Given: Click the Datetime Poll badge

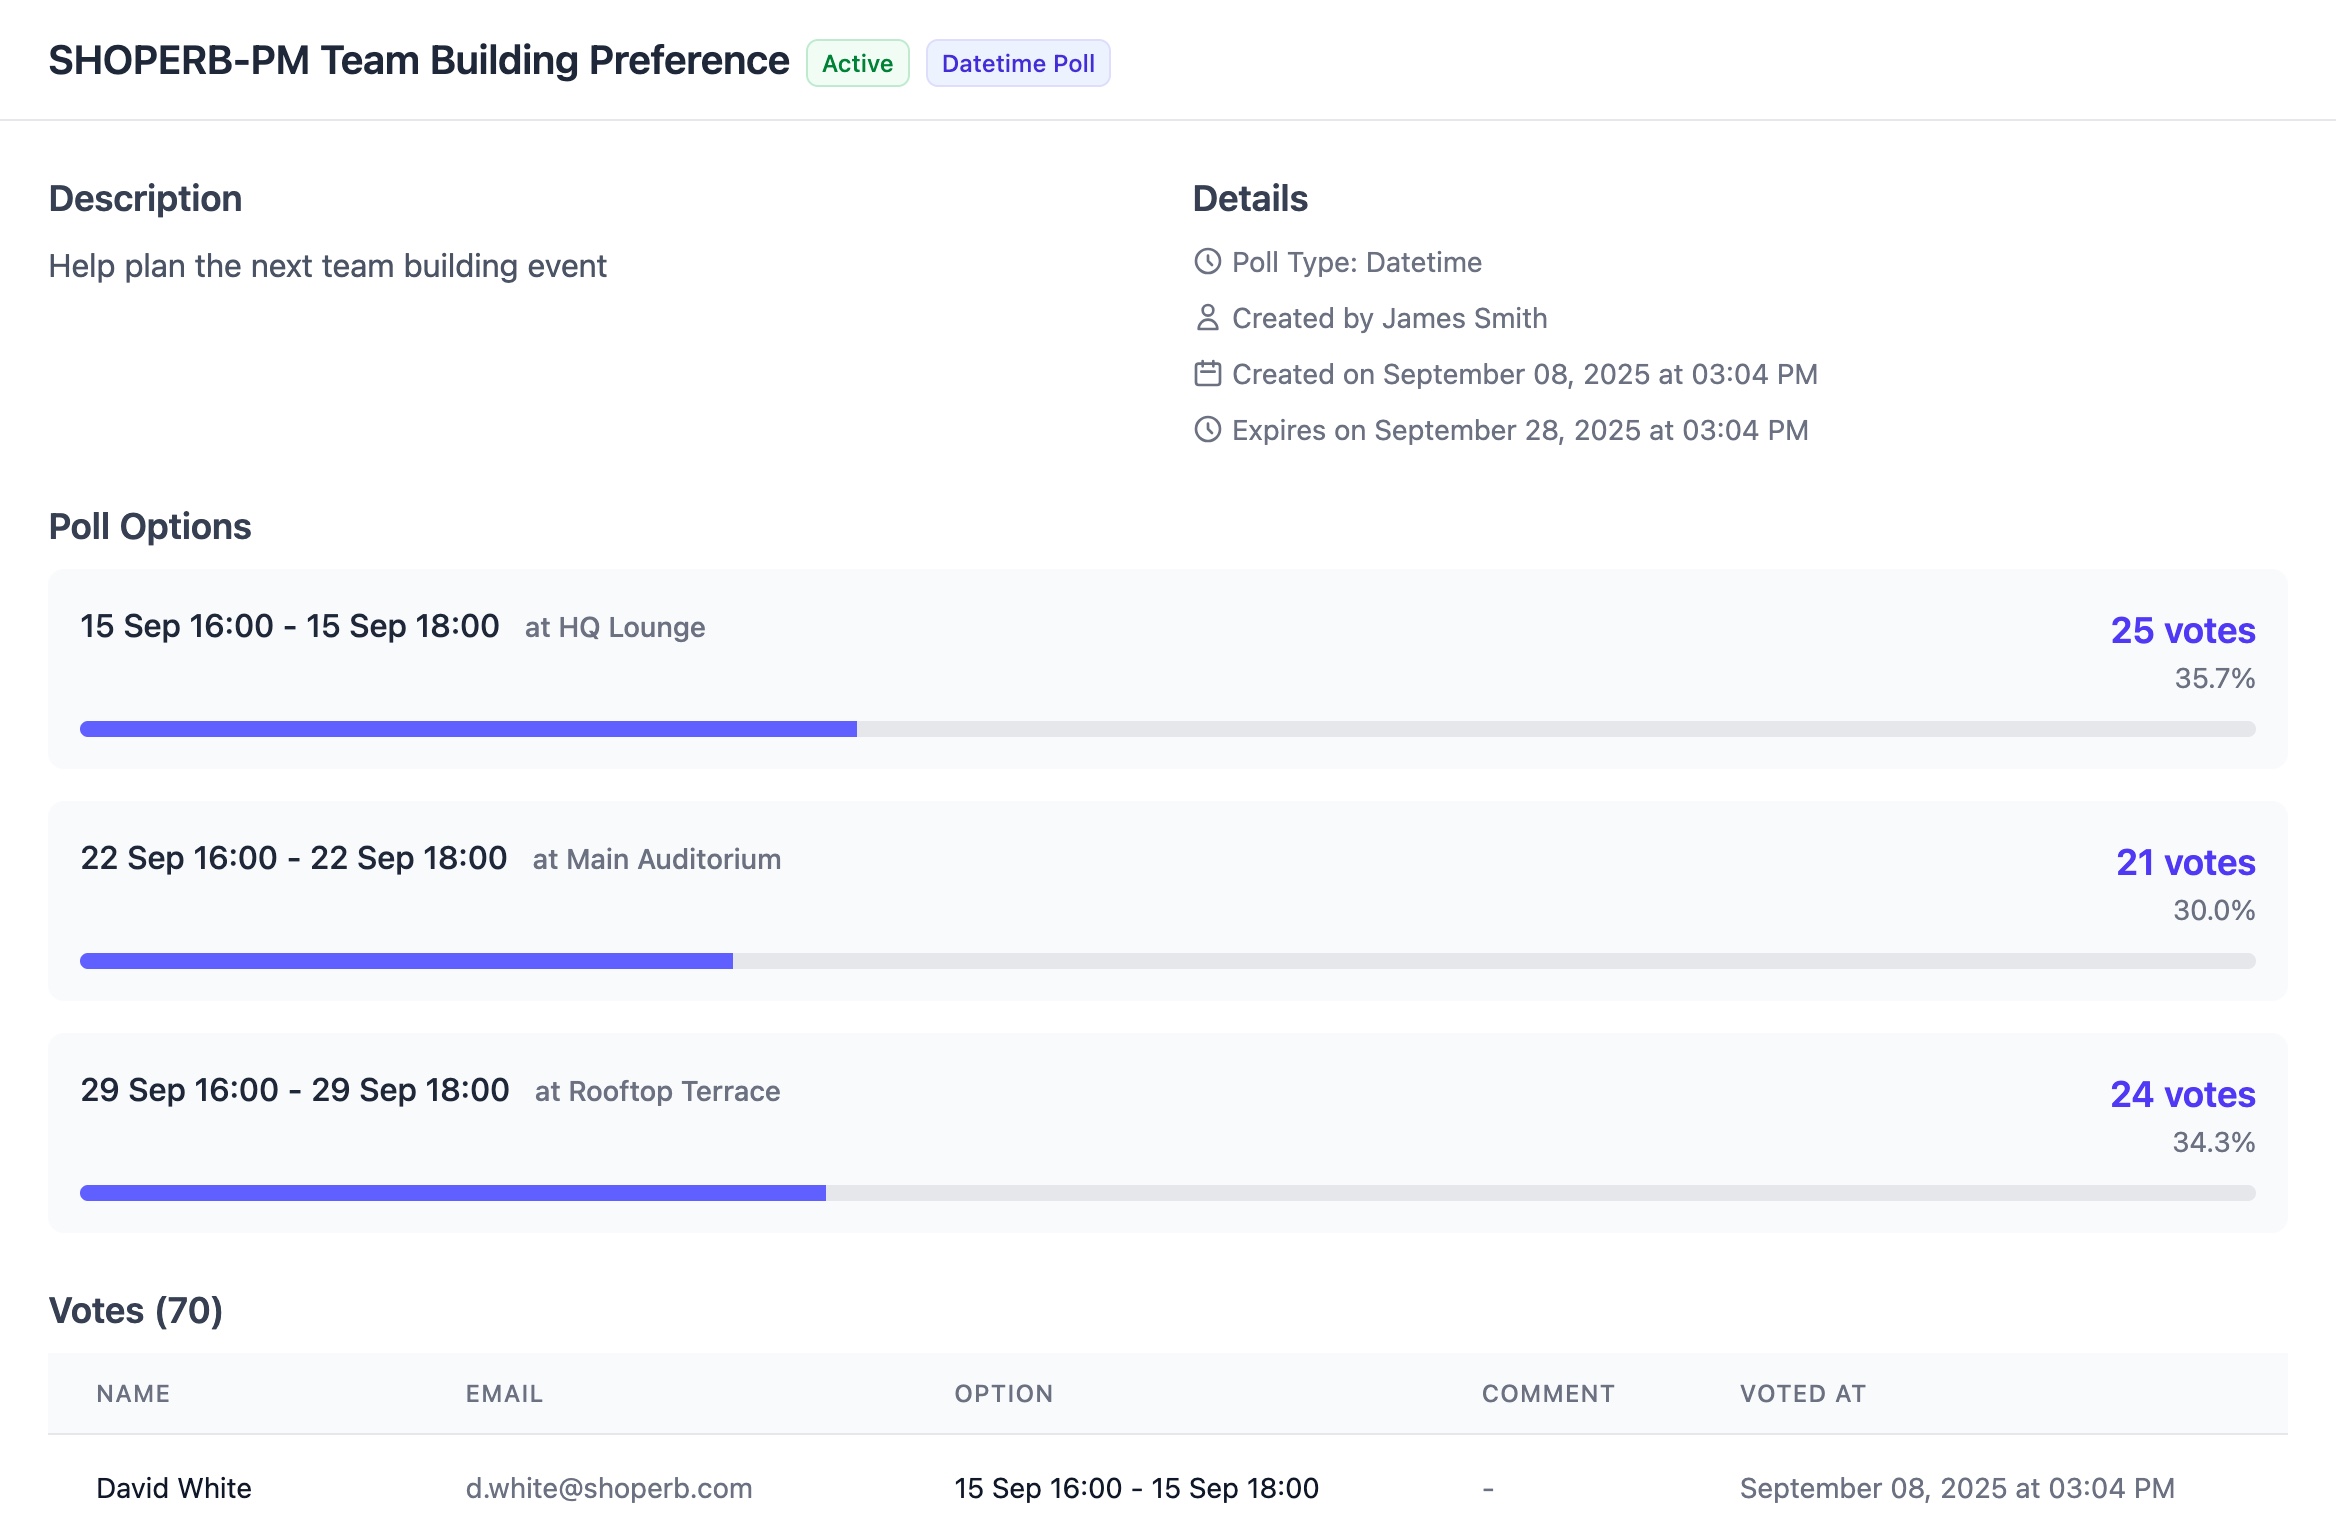Looking at the screenshot, I should (x=1017, y=63).
